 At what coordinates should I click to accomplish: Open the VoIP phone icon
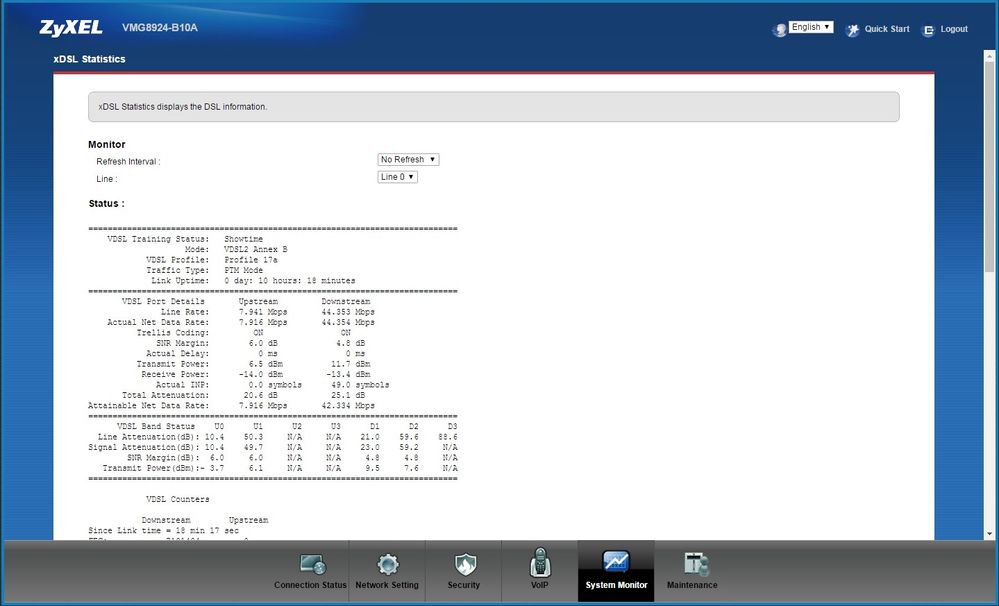tap(540, 562)
